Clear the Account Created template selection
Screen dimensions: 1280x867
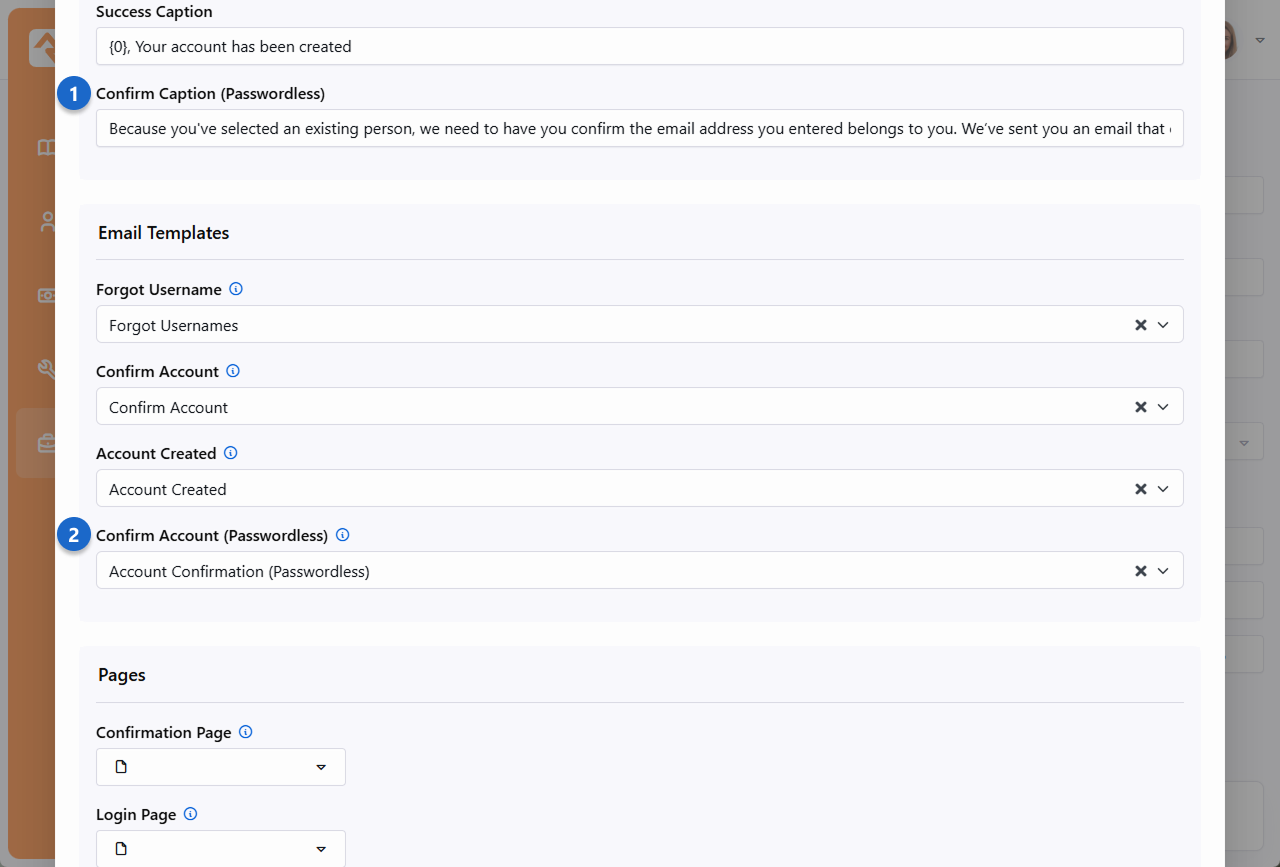tap(1141, 489)
